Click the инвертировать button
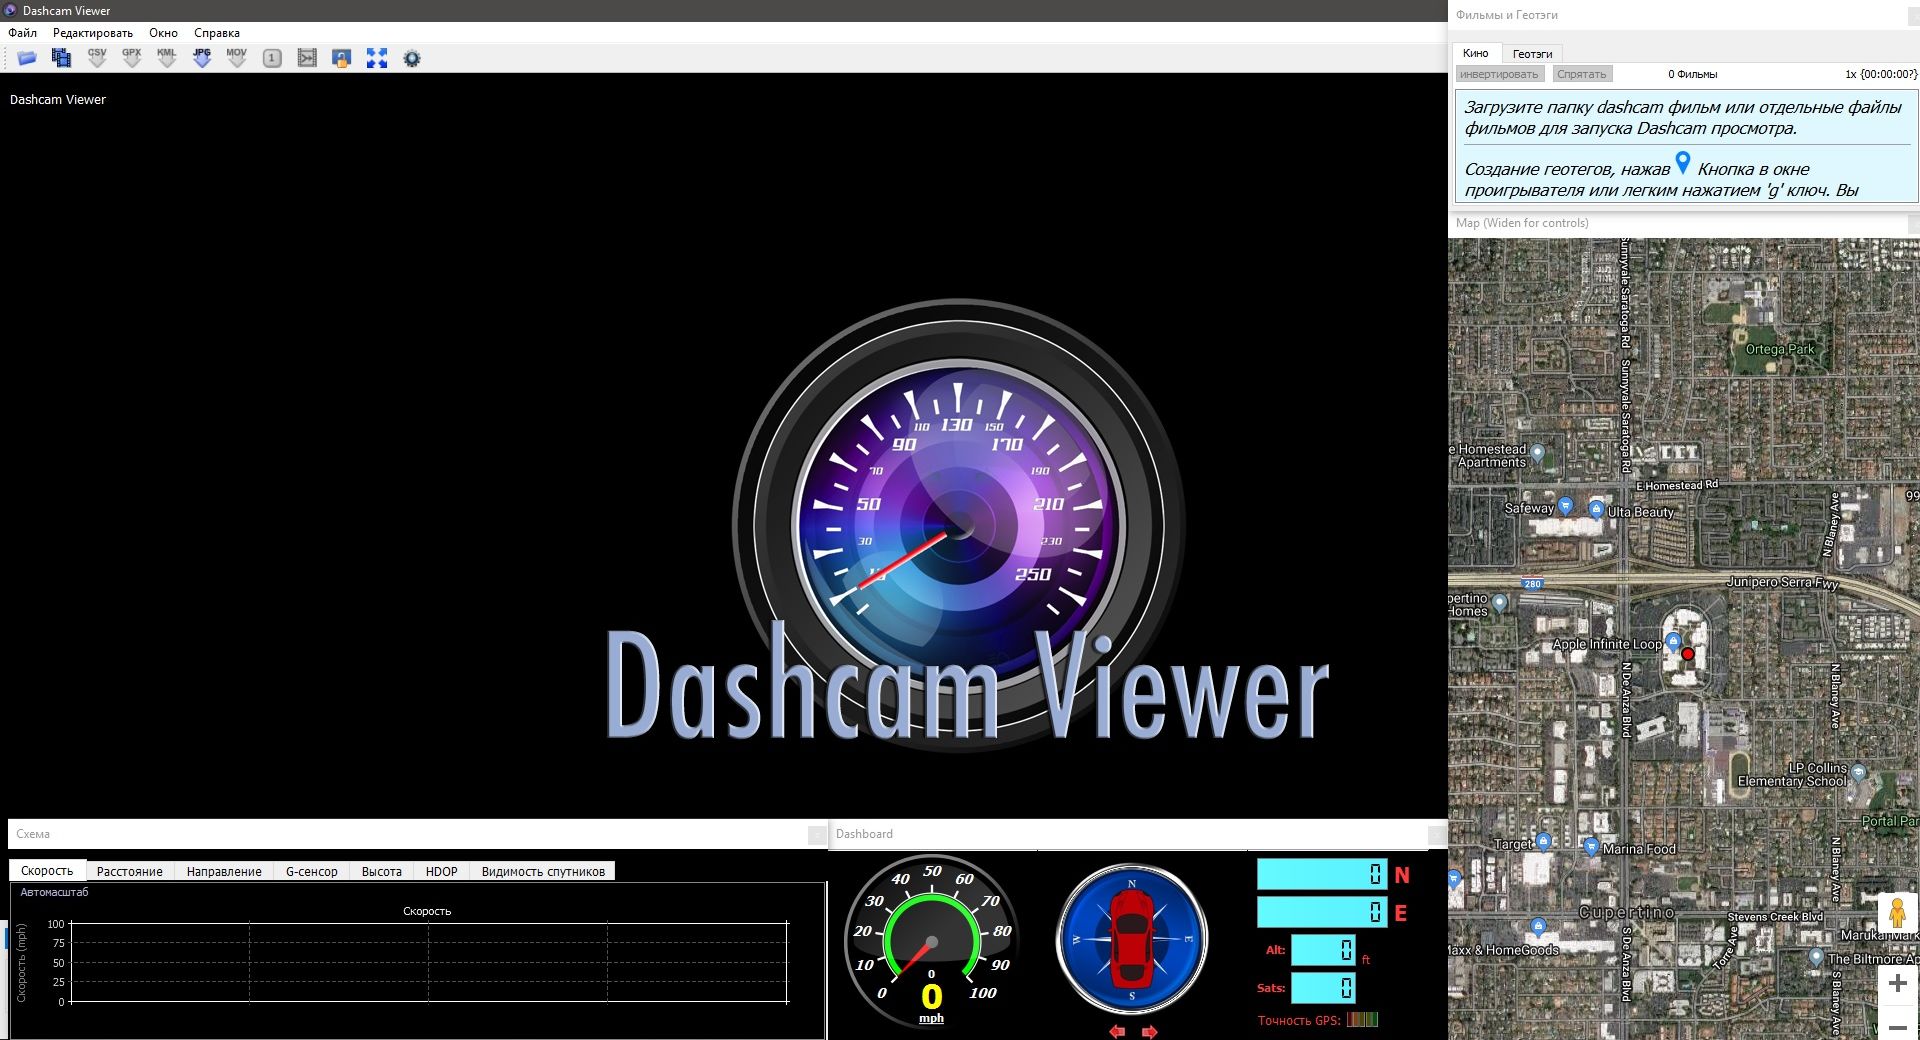This screenshot has height=1040, width=1920. tap(1499, 74)
